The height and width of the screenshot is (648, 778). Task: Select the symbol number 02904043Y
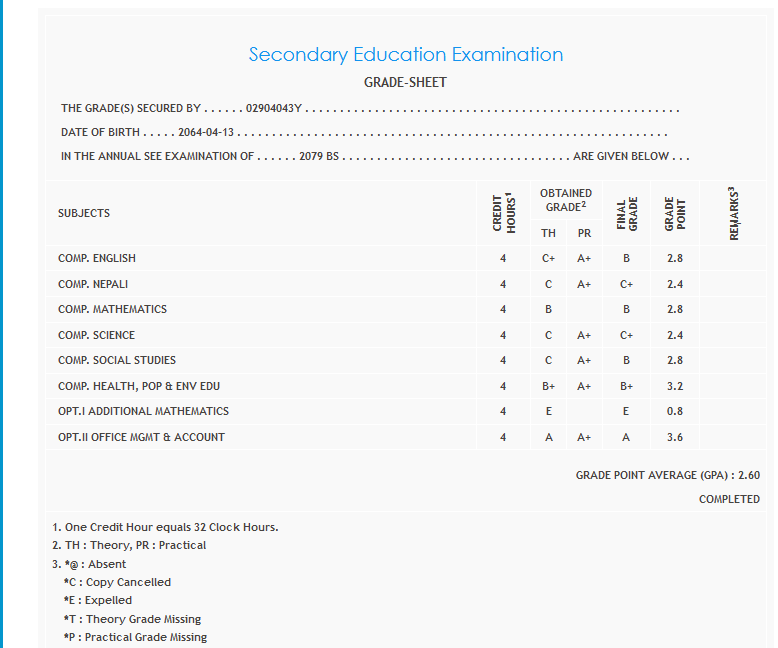click(x=274, y=108)
